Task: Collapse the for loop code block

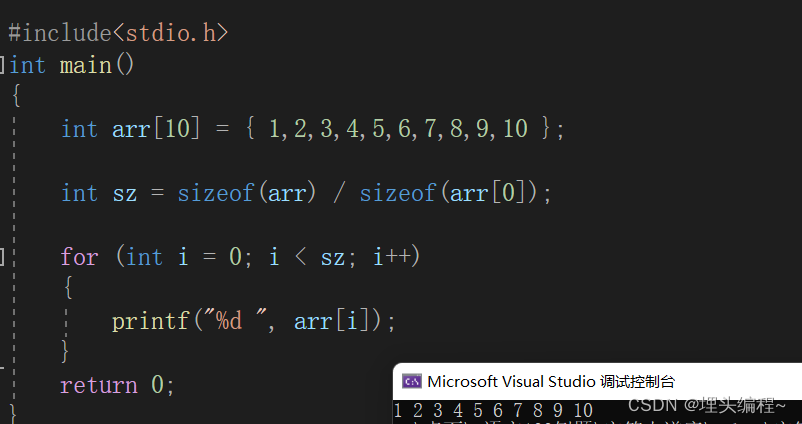Action: click(x=2, y=256)
